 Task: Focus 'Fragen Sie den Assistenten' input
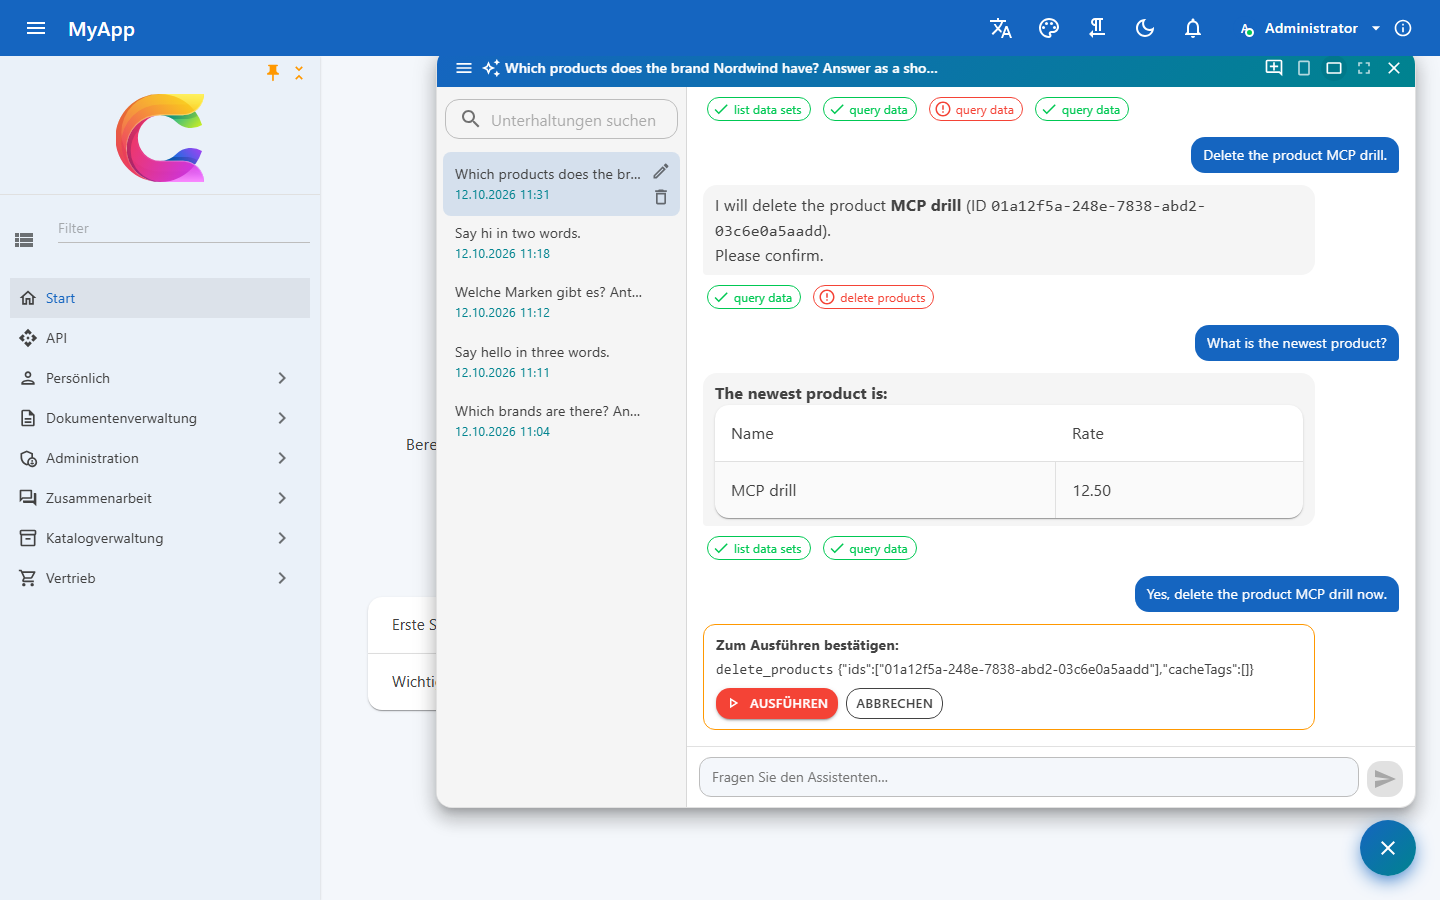point(1028,777)
